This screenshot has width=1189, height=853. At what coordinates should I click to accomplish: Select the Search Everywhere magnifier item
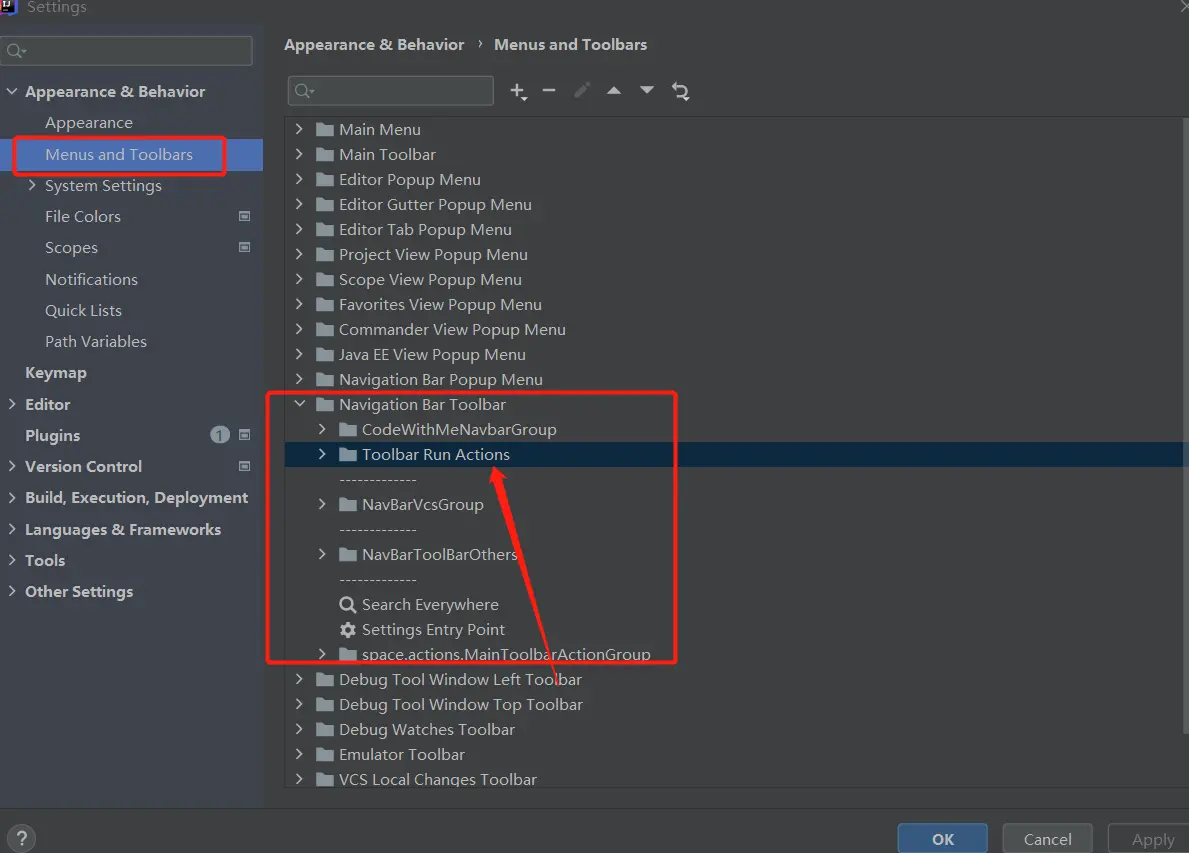pyautogui.click(x=429, y=604)
